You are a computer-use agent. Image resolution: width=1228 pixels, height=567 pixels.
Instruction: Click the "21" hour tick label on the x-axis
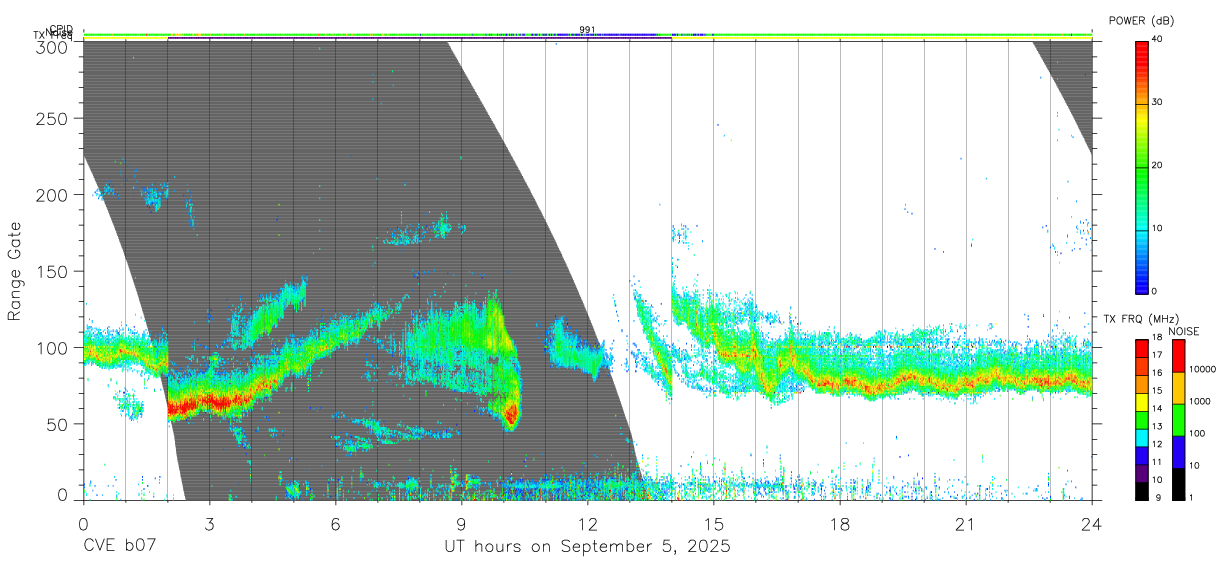(966, 524)
